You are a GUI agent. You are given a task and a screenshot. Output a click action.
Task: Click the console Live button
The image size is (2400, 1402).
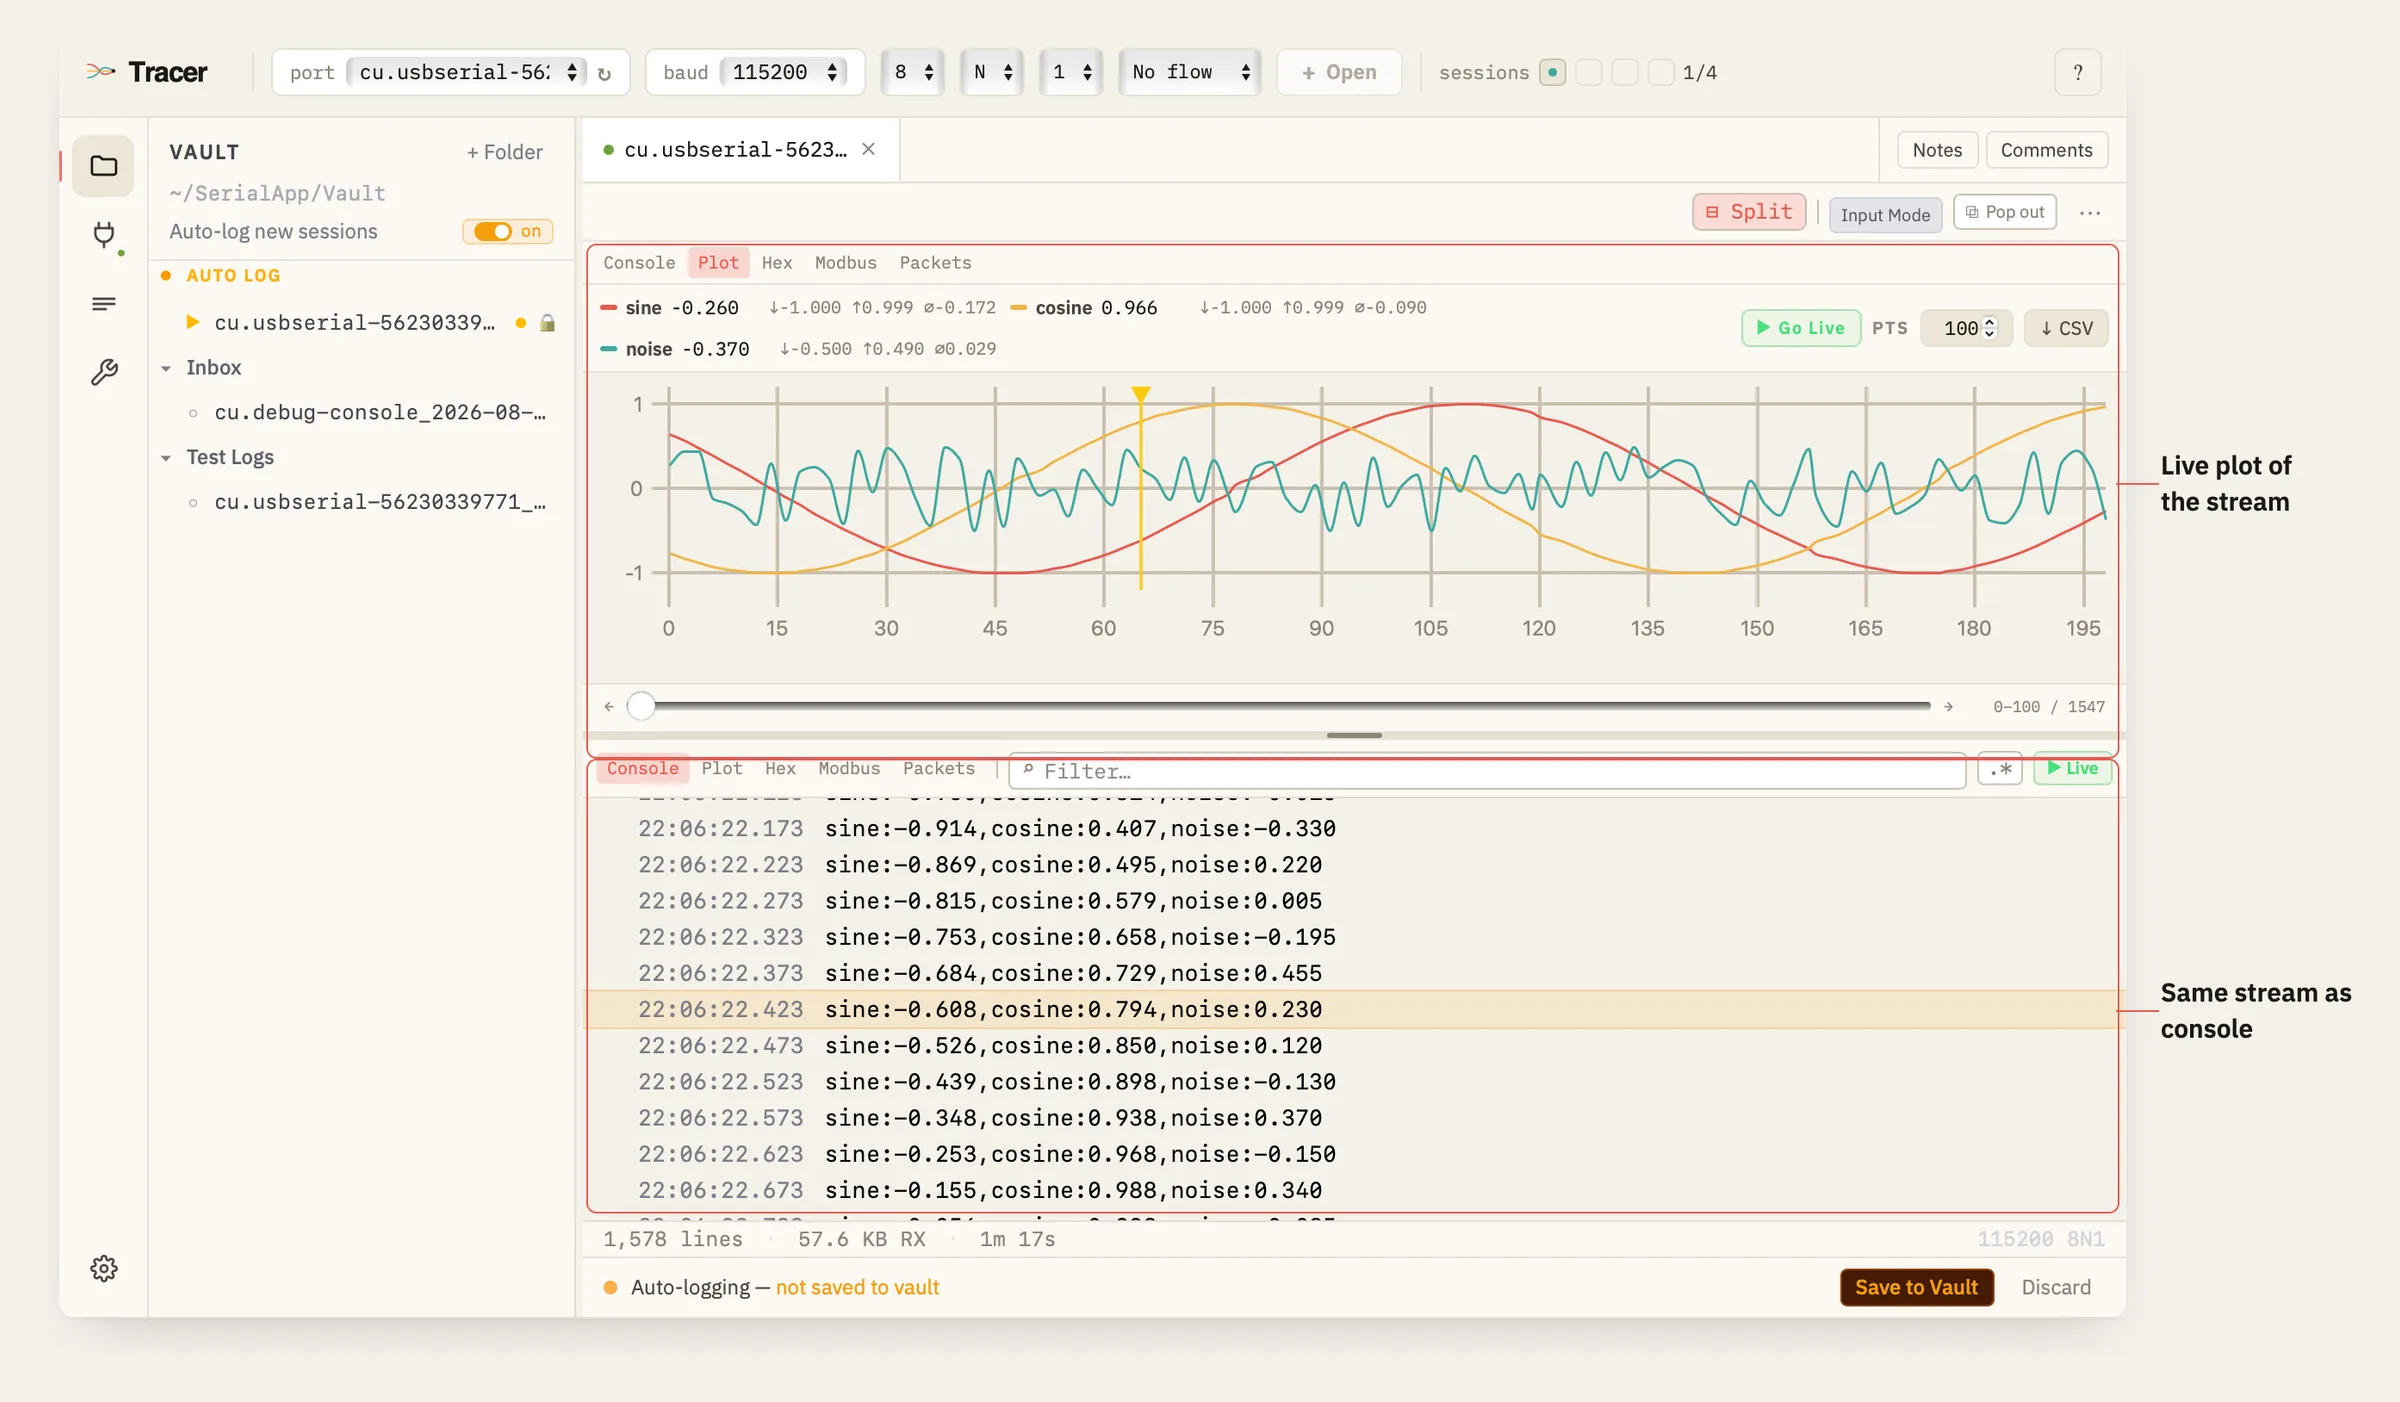tap(2072, 768)
